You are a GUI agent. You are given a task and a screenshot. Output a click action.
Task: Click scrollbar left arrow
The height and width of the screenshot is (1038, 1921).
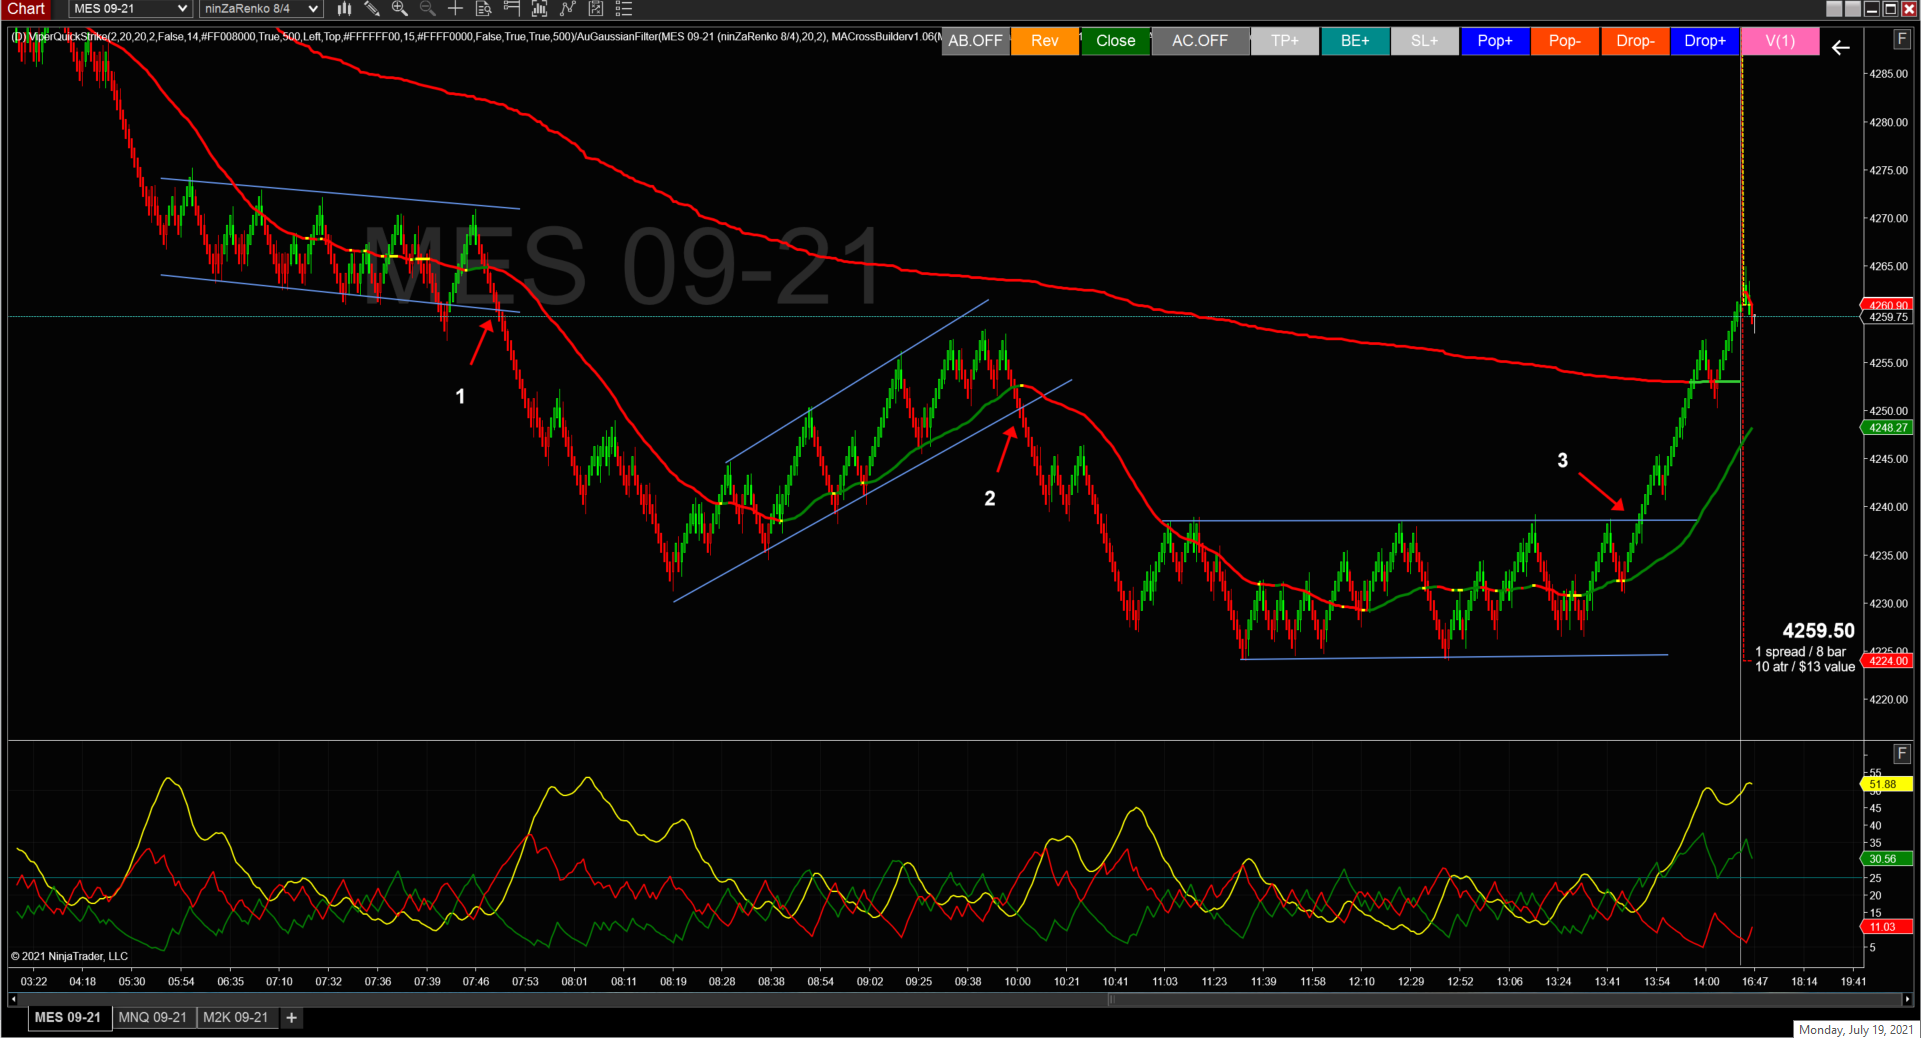(13, 999)
